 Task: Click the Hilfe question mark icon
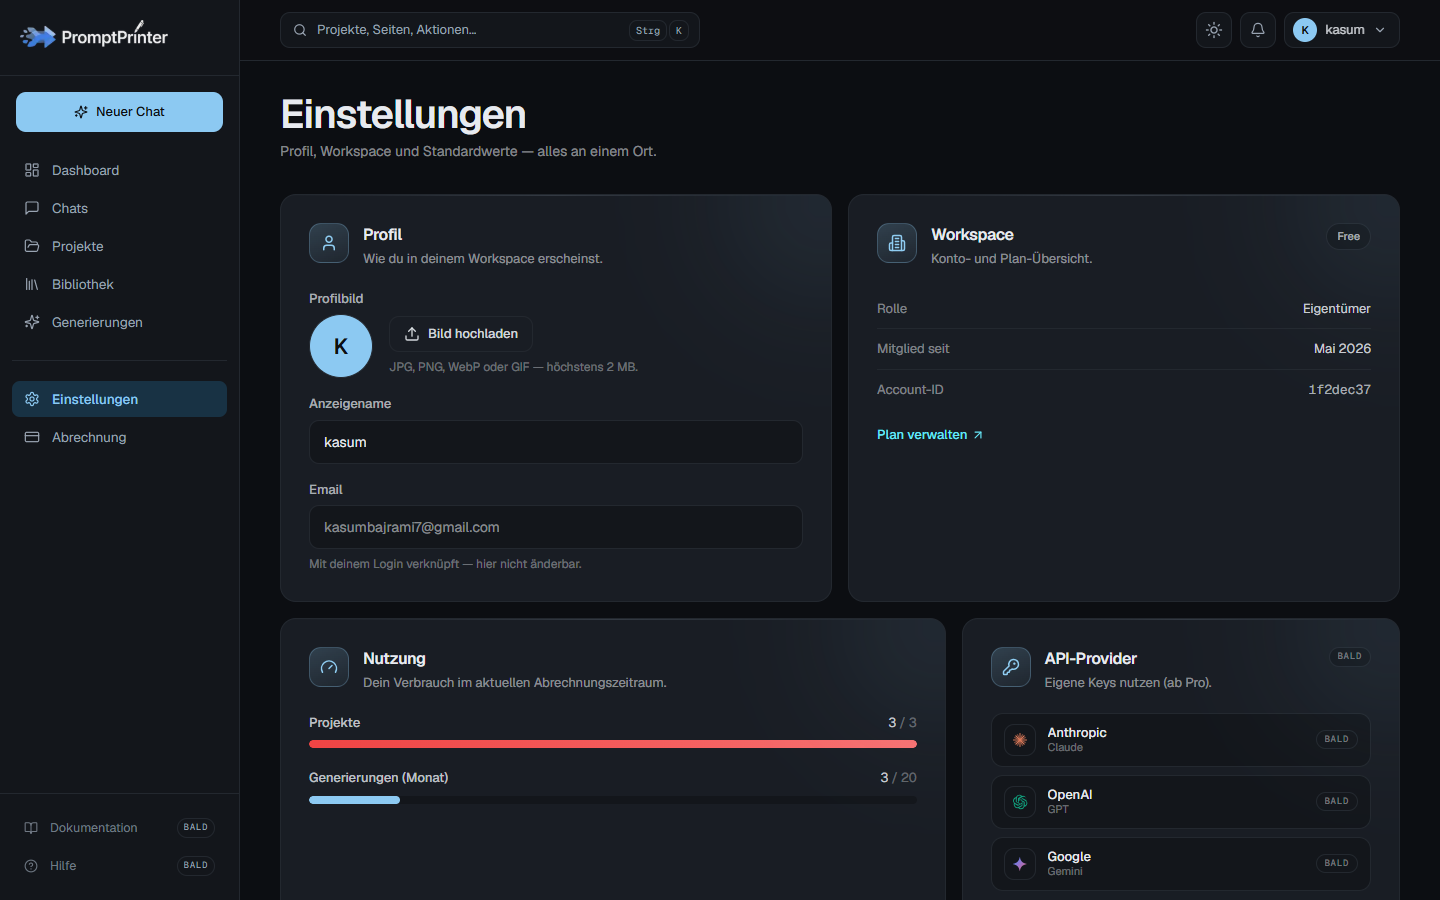(31, 865)
